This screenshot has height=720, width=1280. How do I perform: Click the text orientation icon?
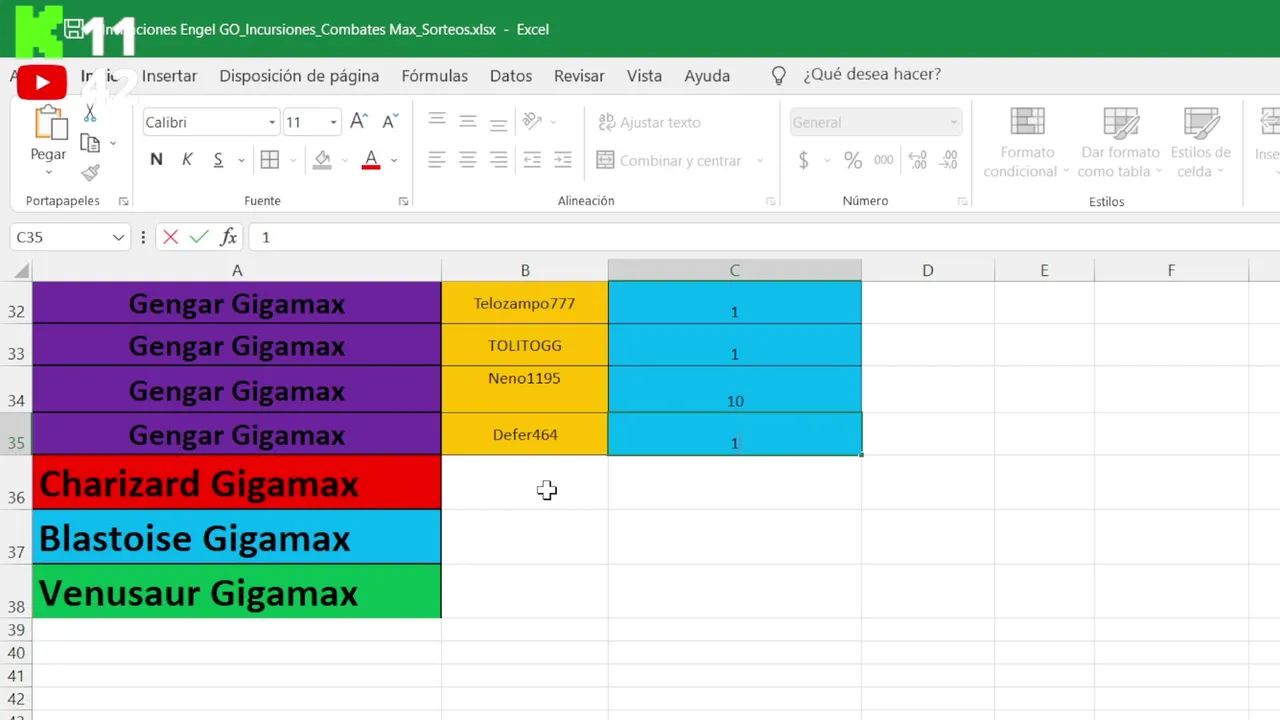(x=533, y=121)
